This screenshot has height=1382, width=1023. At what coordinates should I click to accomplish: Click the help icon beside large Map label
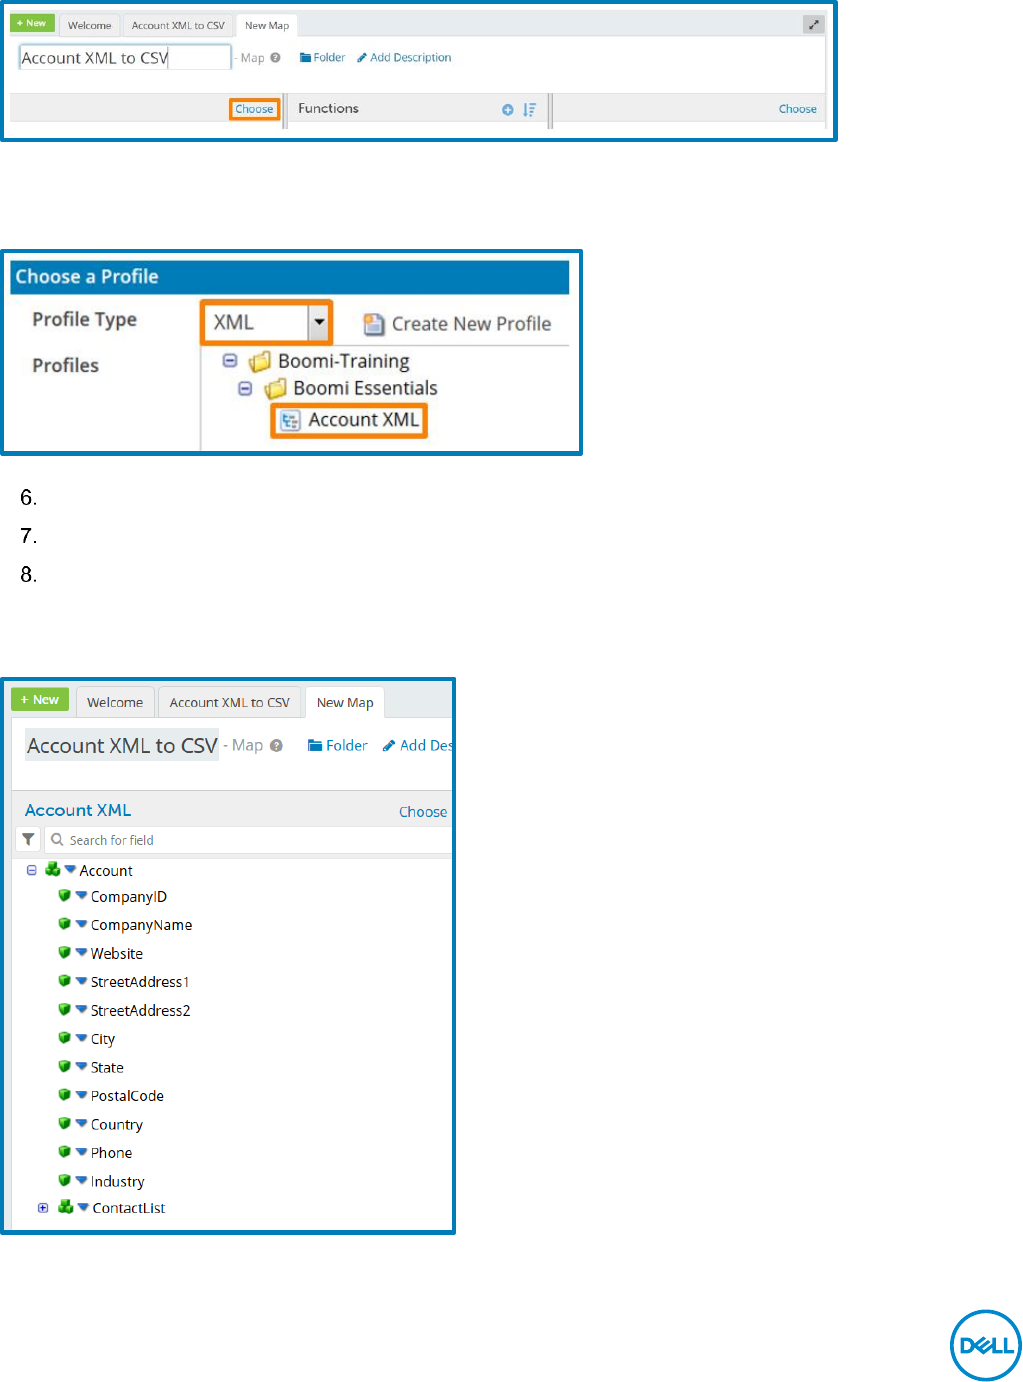click(277, 745)
